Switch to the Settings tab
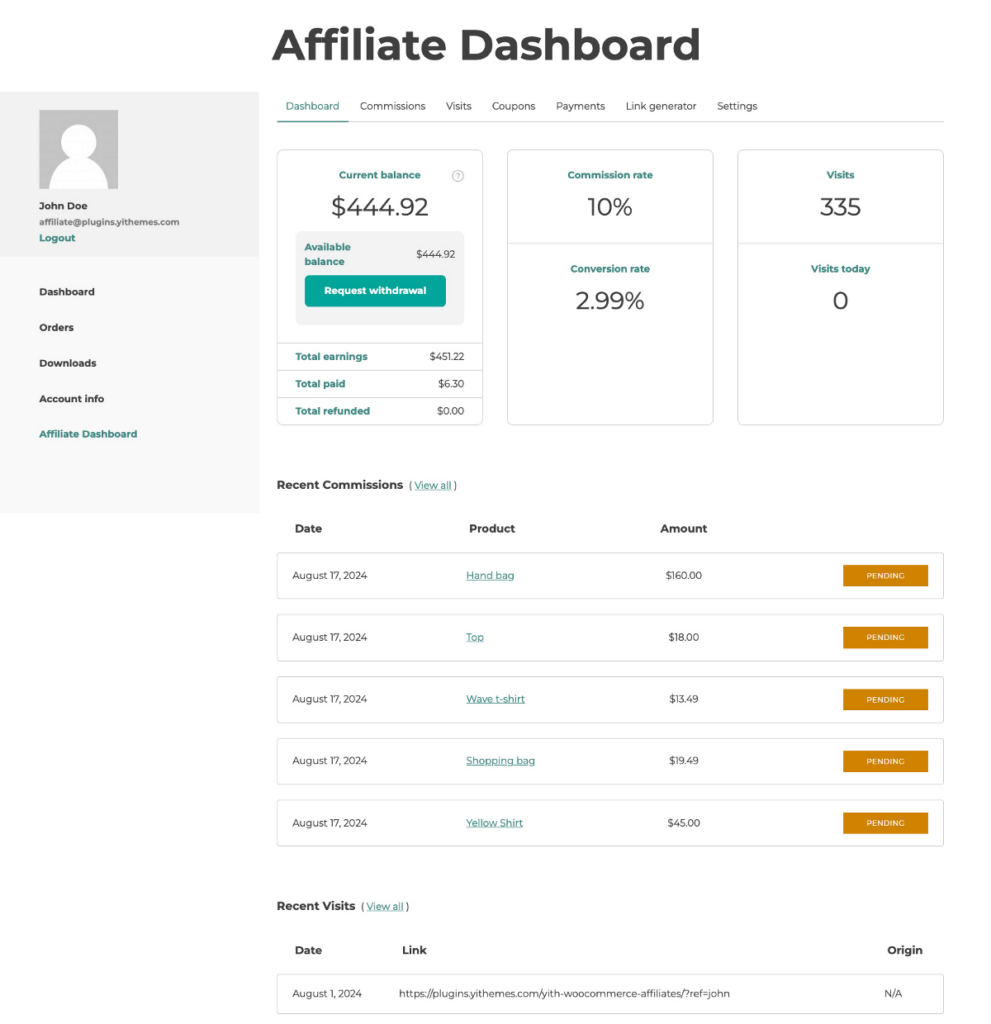 coord(737,106)
